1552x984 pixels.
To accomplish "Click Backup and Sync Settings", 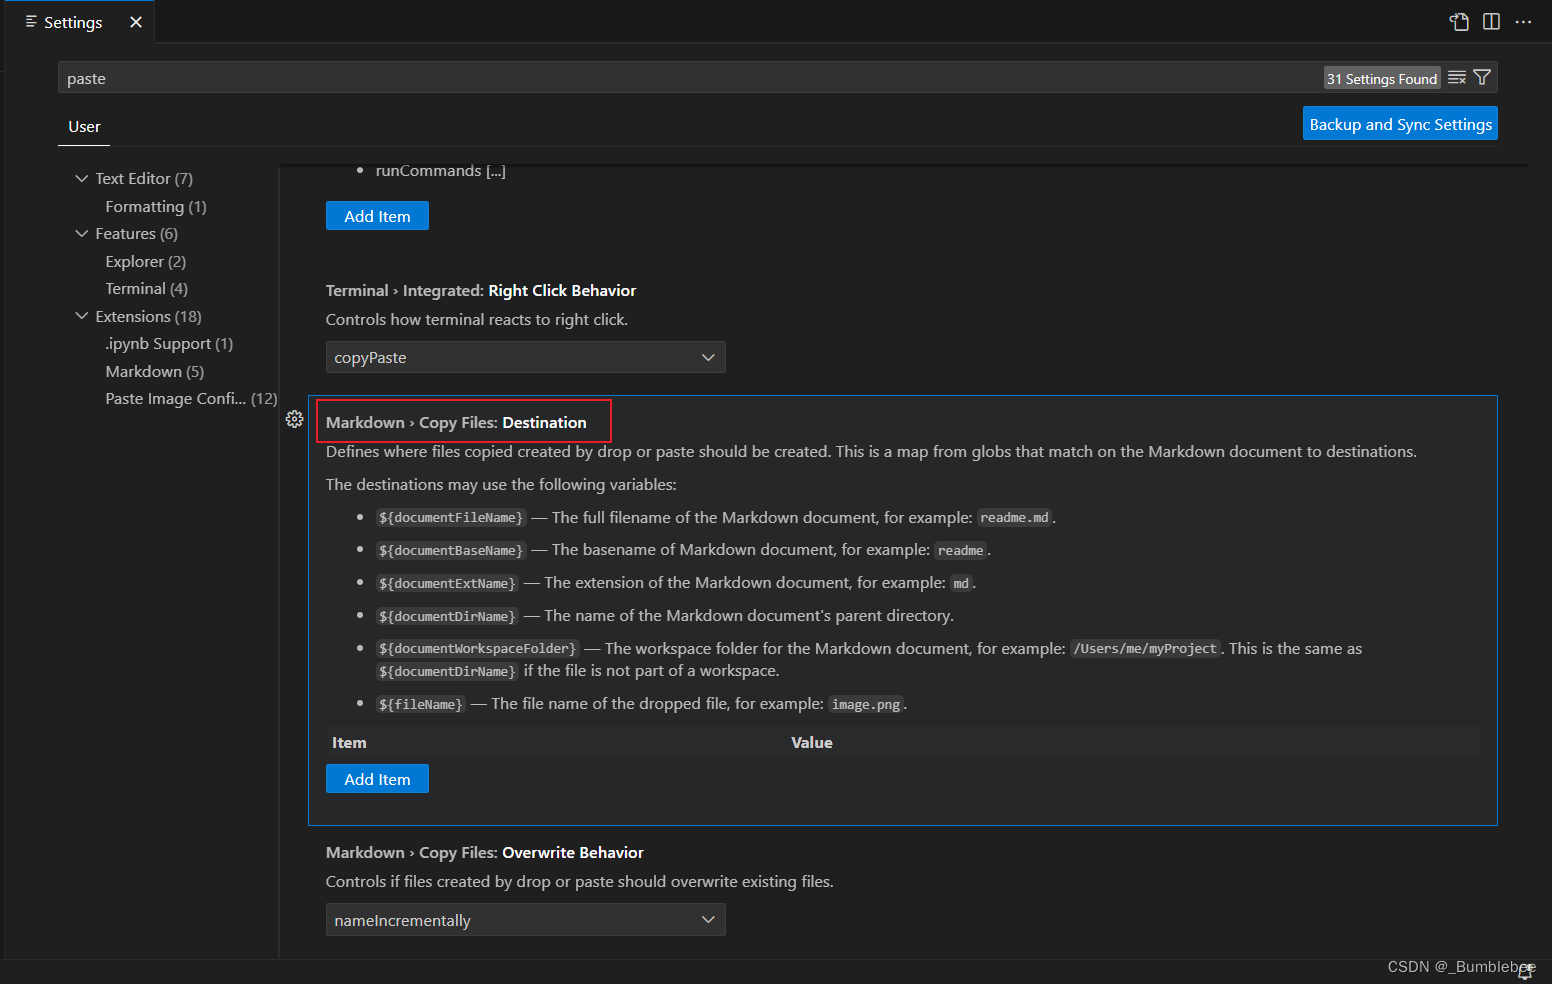I will click(x=1400, y=123).
